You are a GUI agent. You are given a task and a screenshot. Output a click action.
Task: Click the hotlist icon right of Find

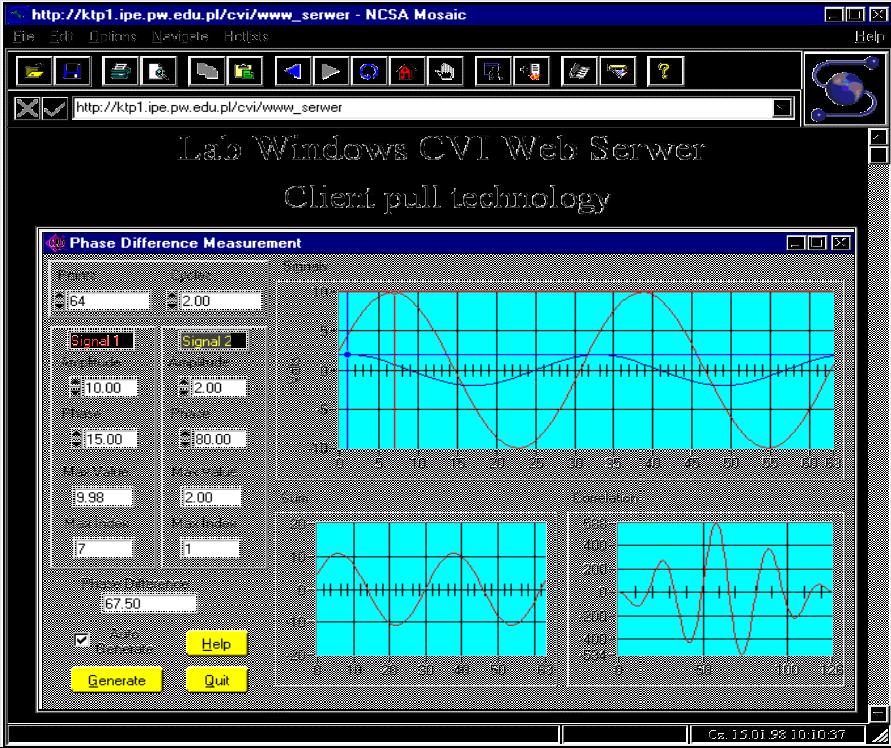pyautogui.click(x=531, y=72)
